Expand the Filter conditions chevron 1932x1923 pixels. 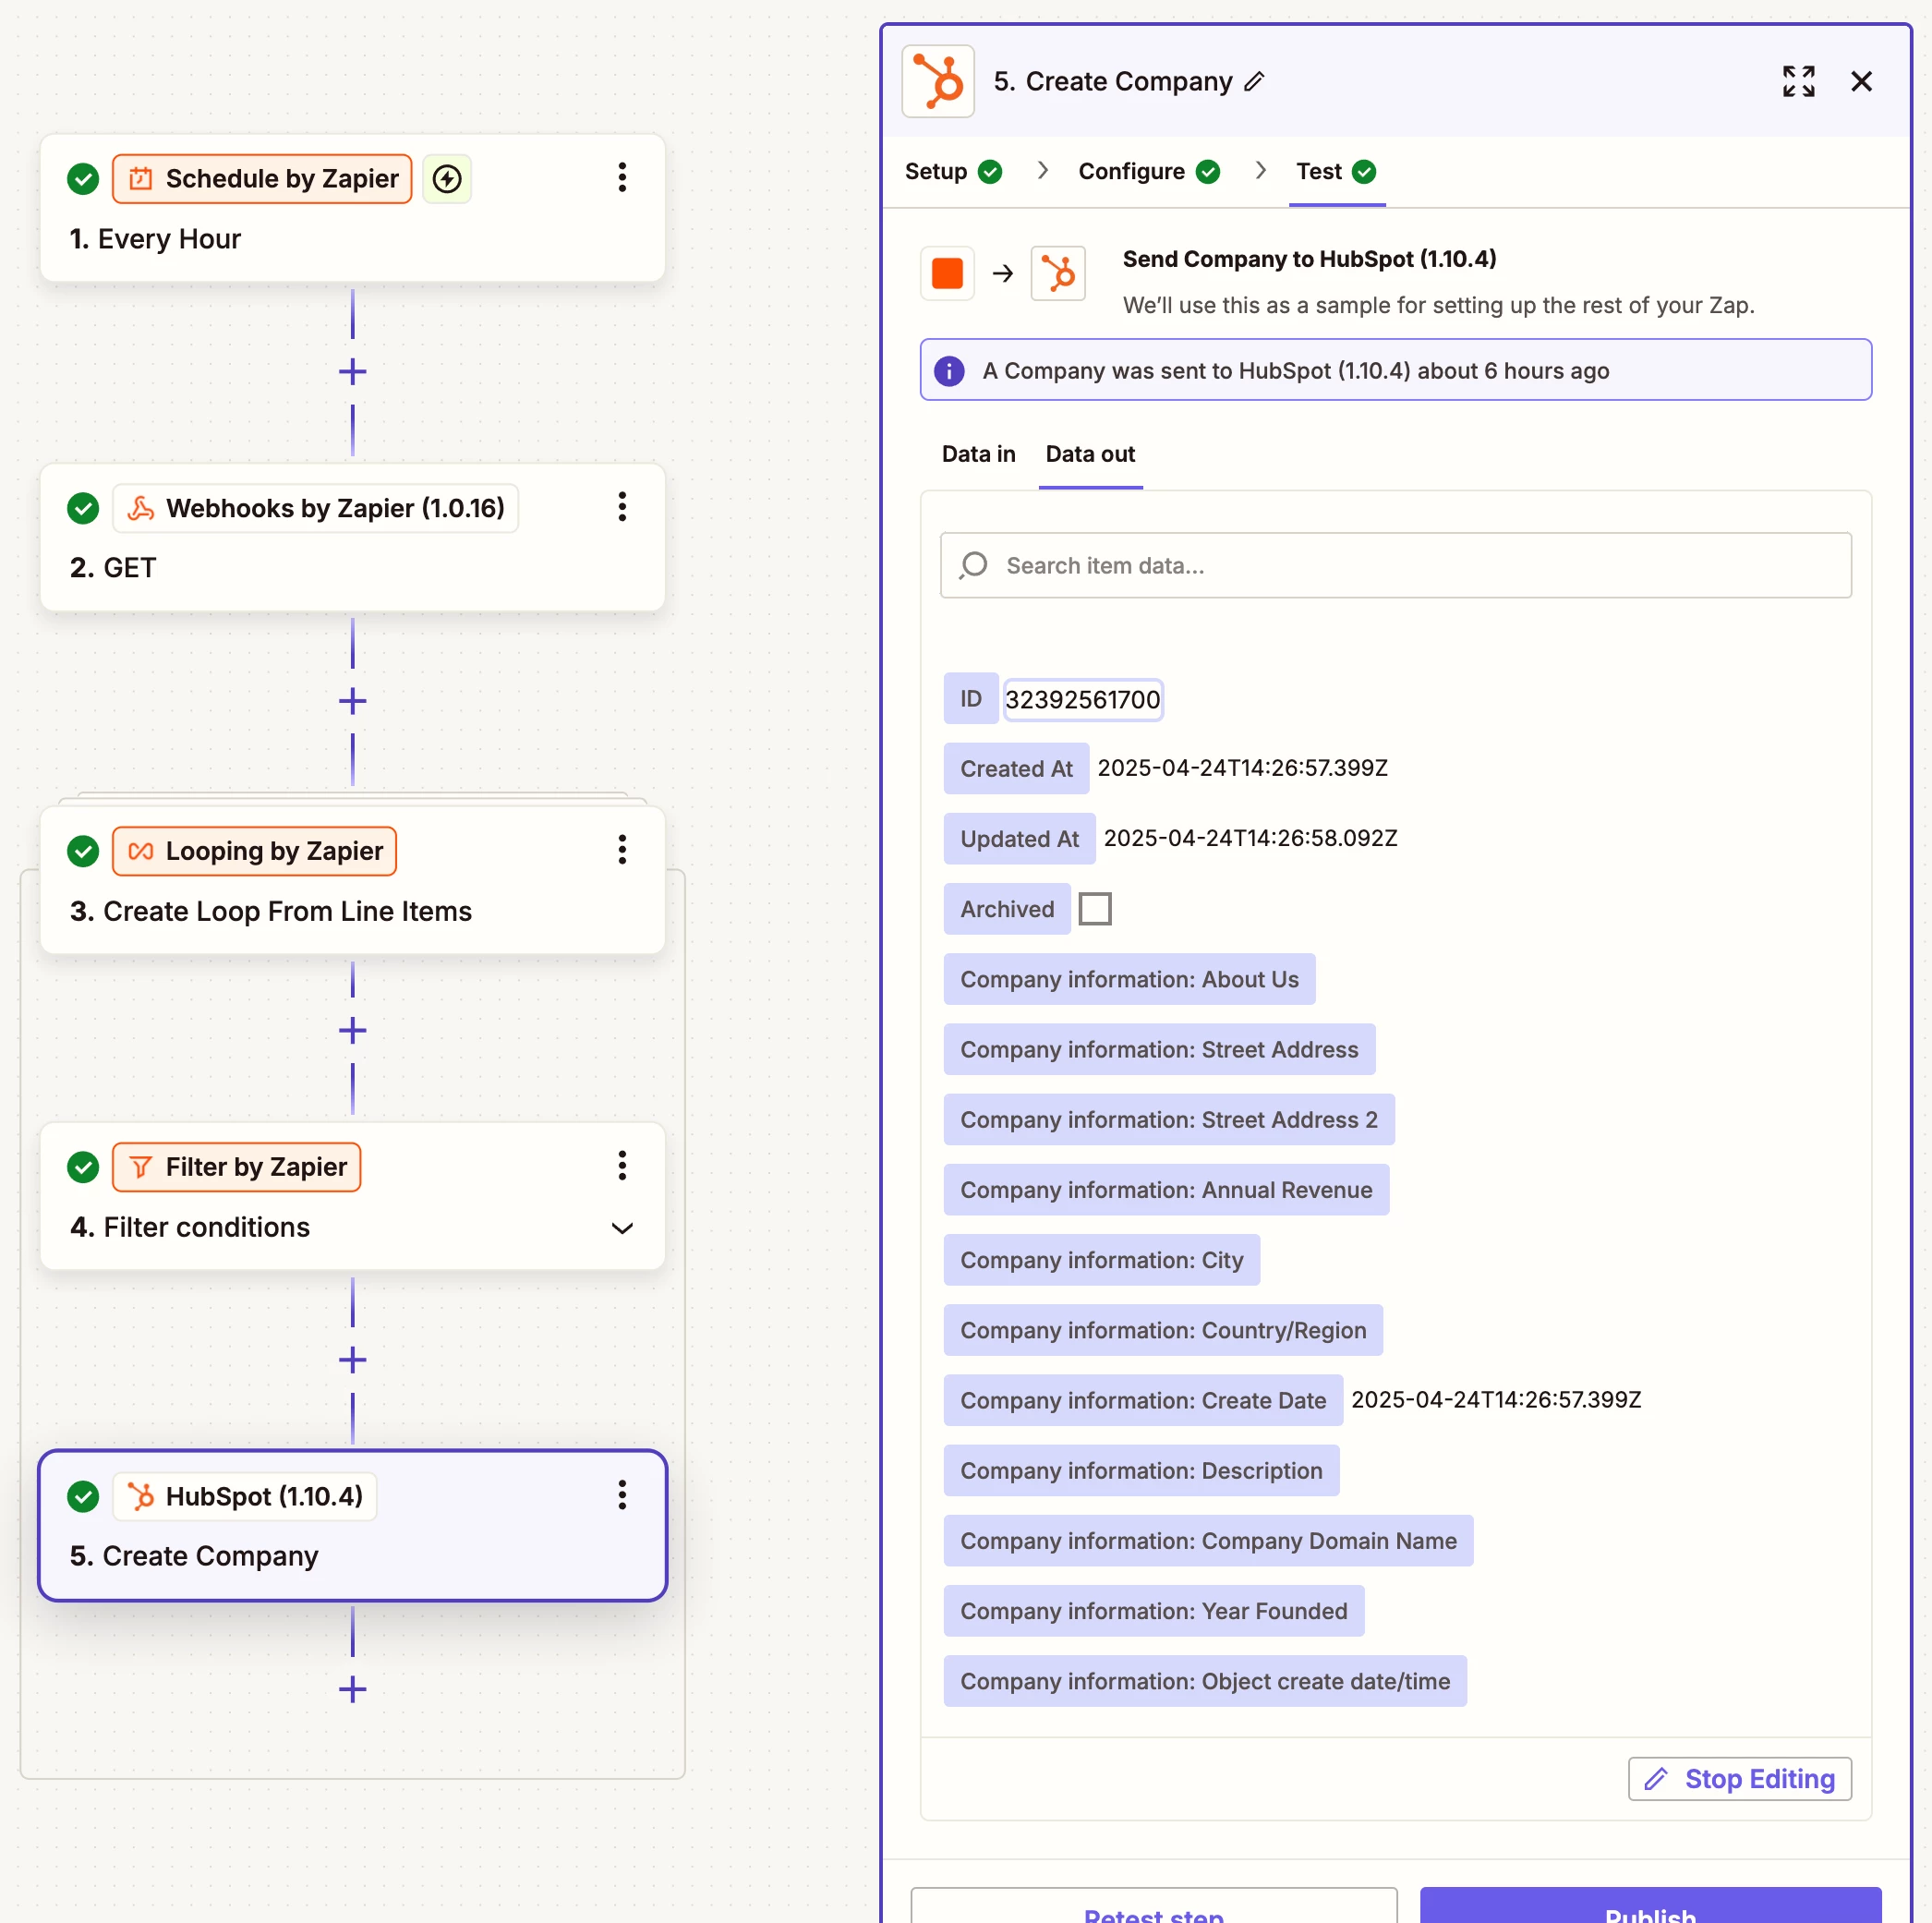coord(622,1228)
